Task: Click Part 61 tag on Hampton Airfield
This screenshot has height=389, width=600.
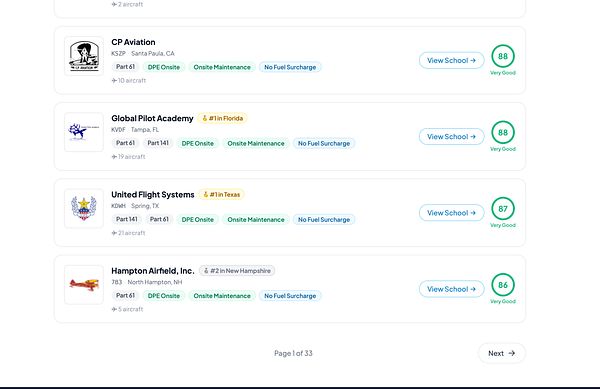Action: (126, 295)
